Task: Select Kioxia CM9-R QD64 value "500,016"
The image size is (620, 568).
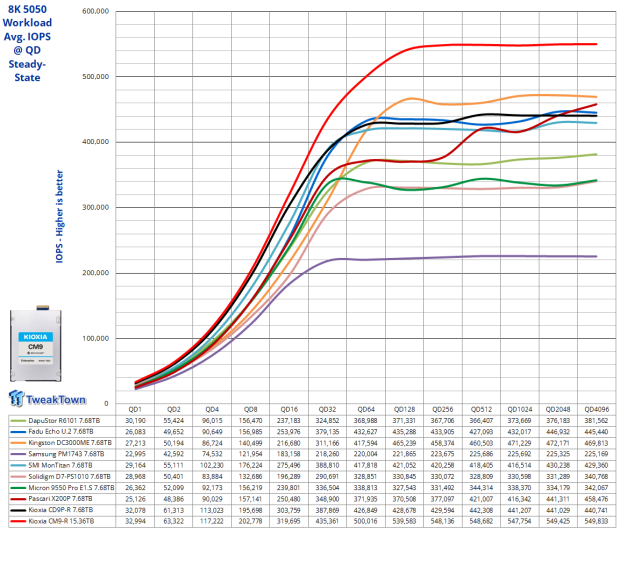Action: pyautogui.click(x=366, y=521)
